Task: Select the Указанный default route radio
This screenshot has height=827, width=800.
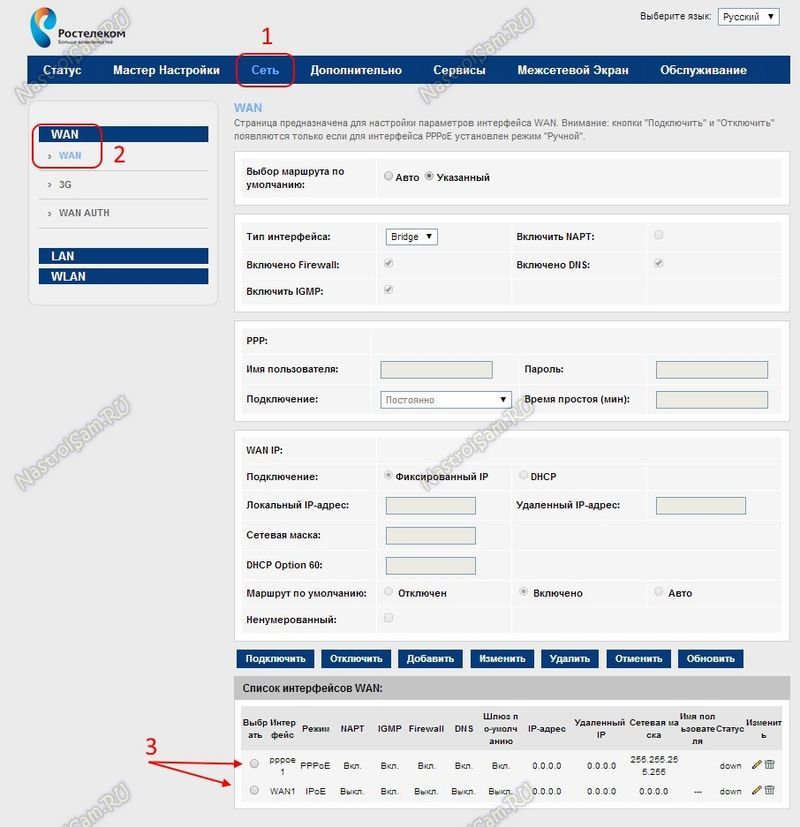Action: 429,176
